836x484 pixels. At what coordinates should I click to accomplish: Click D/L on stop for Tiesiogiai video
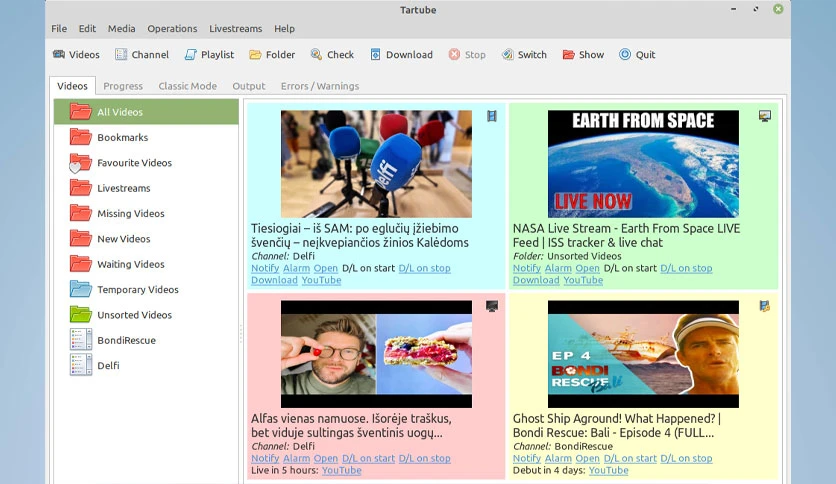[x=424, y=268]
